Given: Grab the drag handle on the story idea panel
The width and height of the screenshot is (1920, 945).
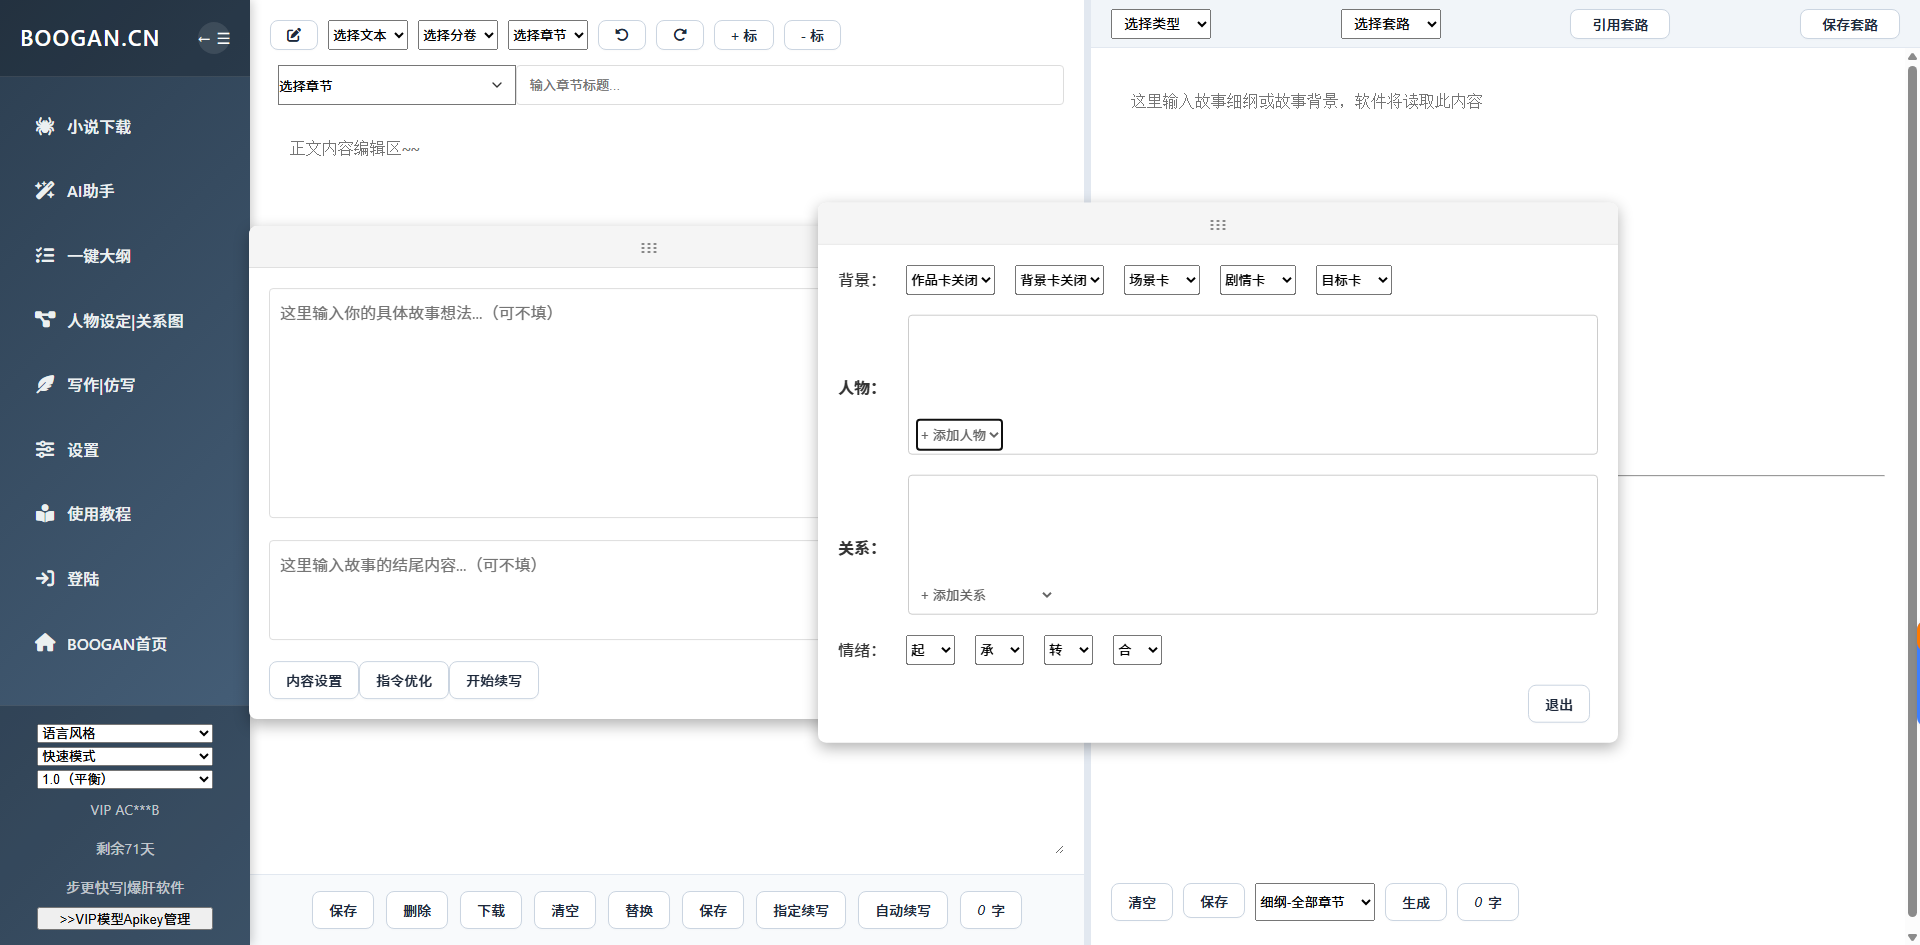Looking at the screenshot, I should pos(649,248).
